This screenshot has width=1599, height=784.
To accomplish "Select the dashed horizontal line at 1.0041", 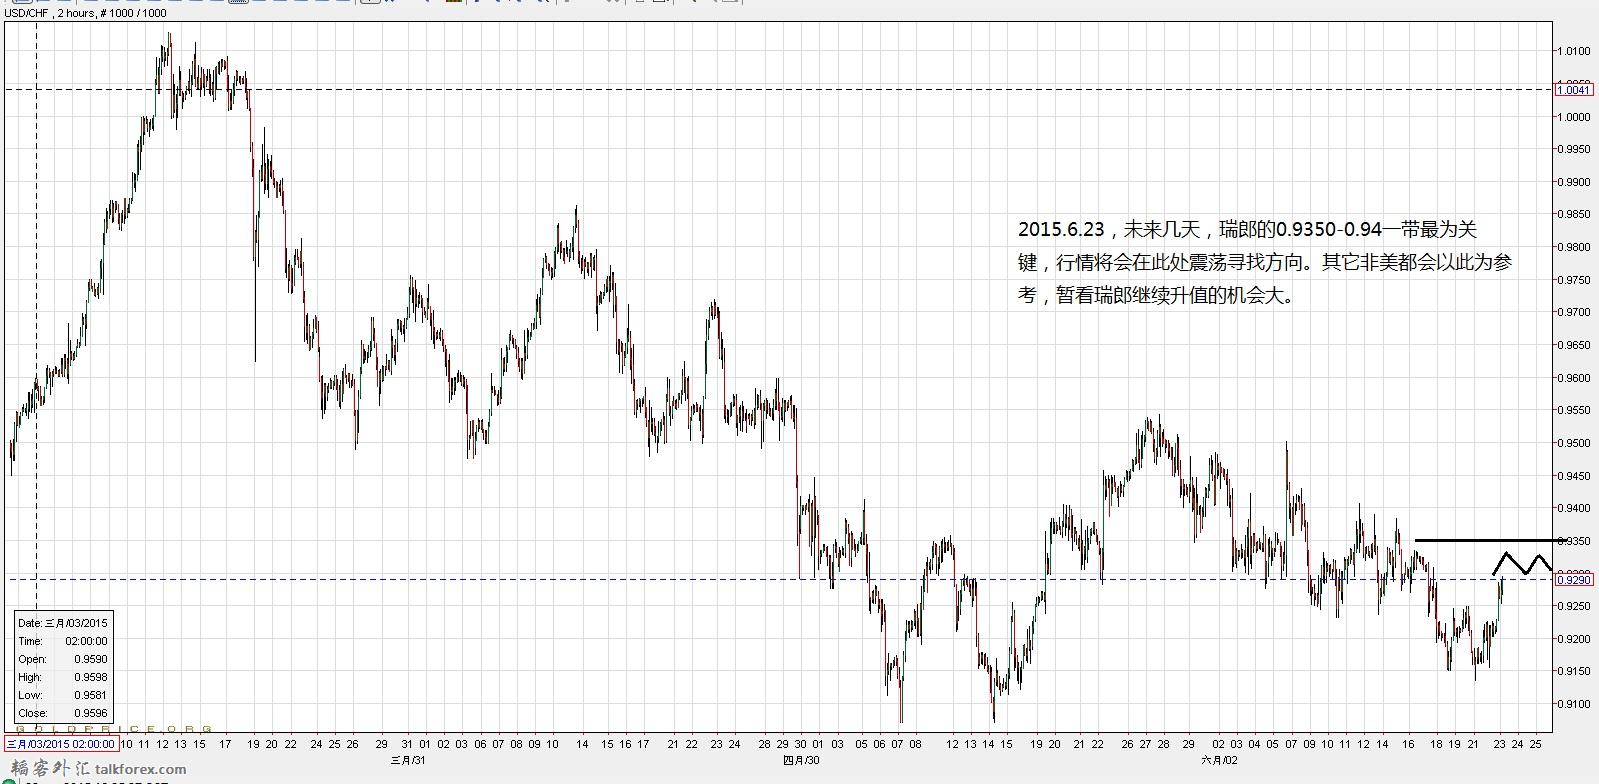I will [x=780, y=90].
